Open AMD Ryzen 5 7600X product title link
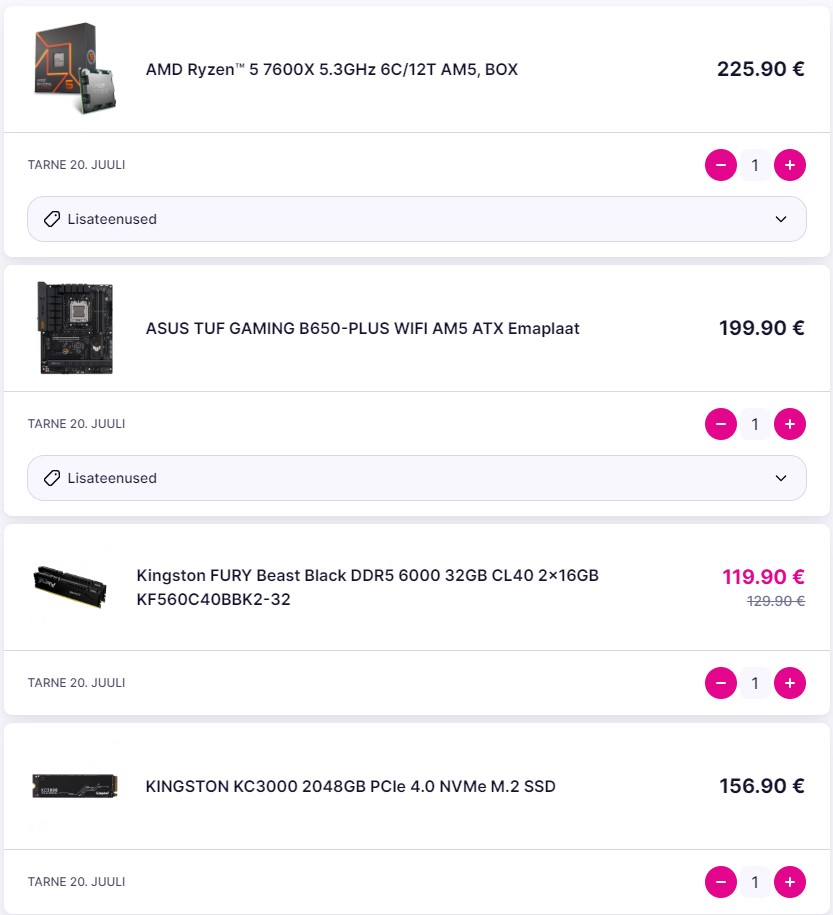Screen dimensions: 833x915 coord(331,70)
